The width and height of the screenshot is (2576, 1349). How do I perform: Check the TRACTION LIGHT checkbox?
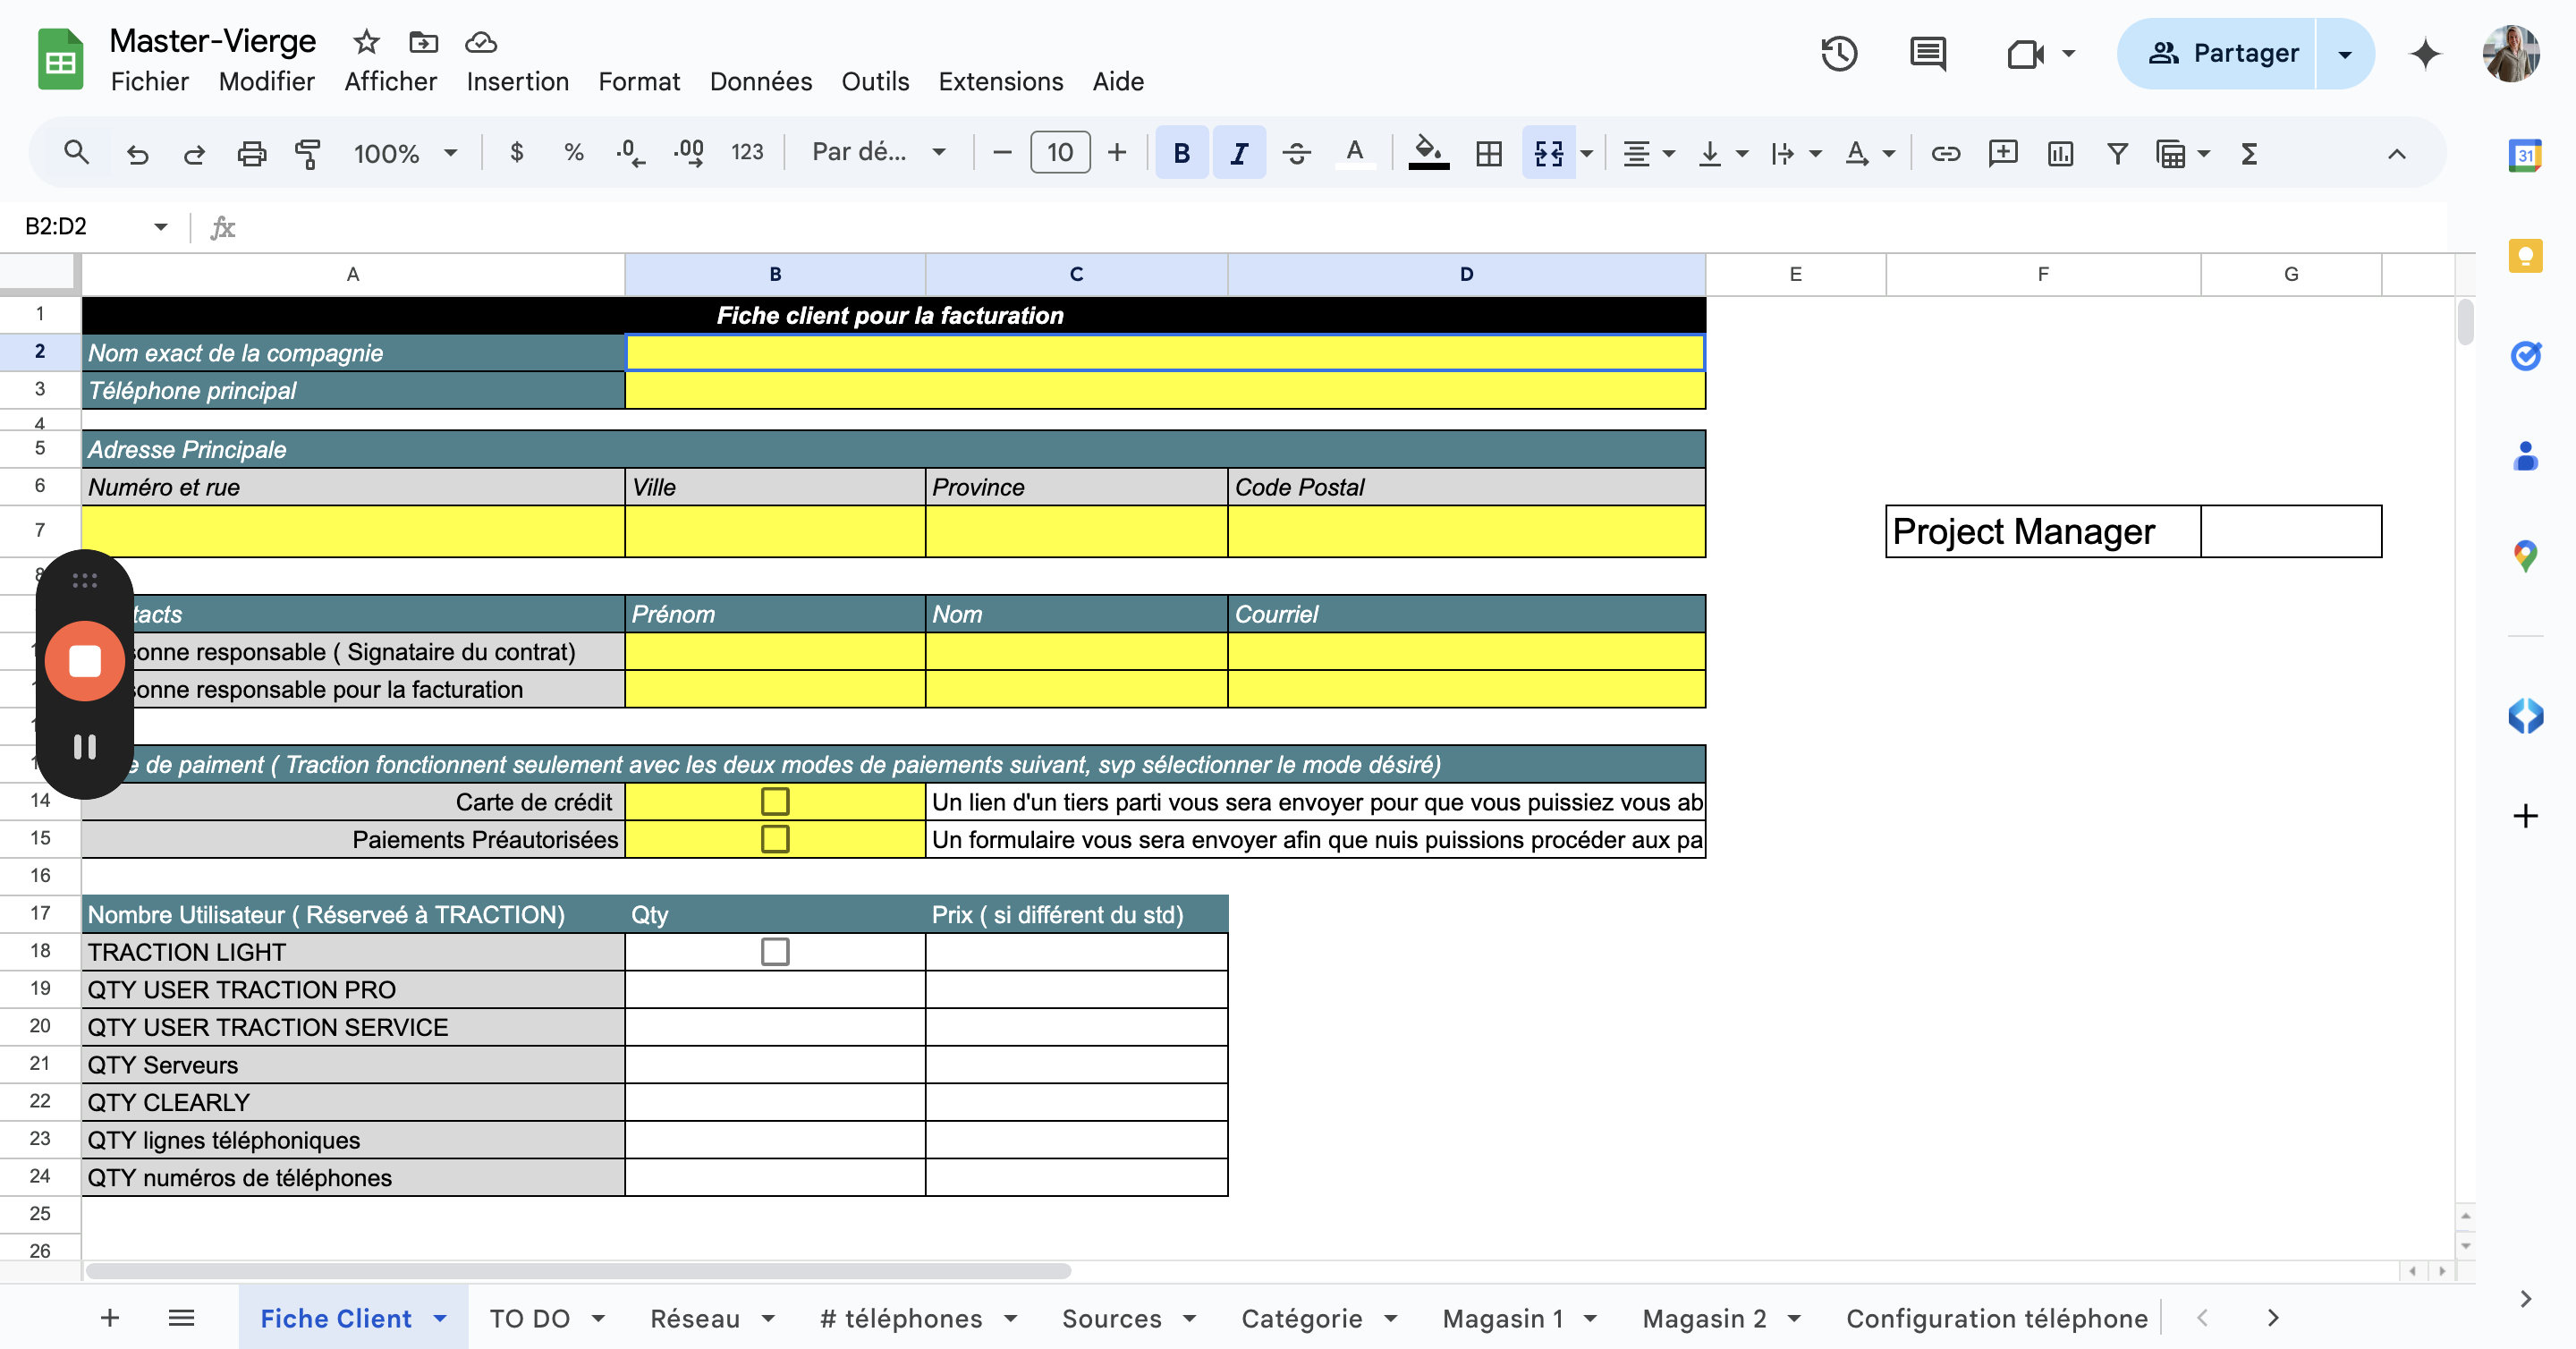(x=775, y=951)
